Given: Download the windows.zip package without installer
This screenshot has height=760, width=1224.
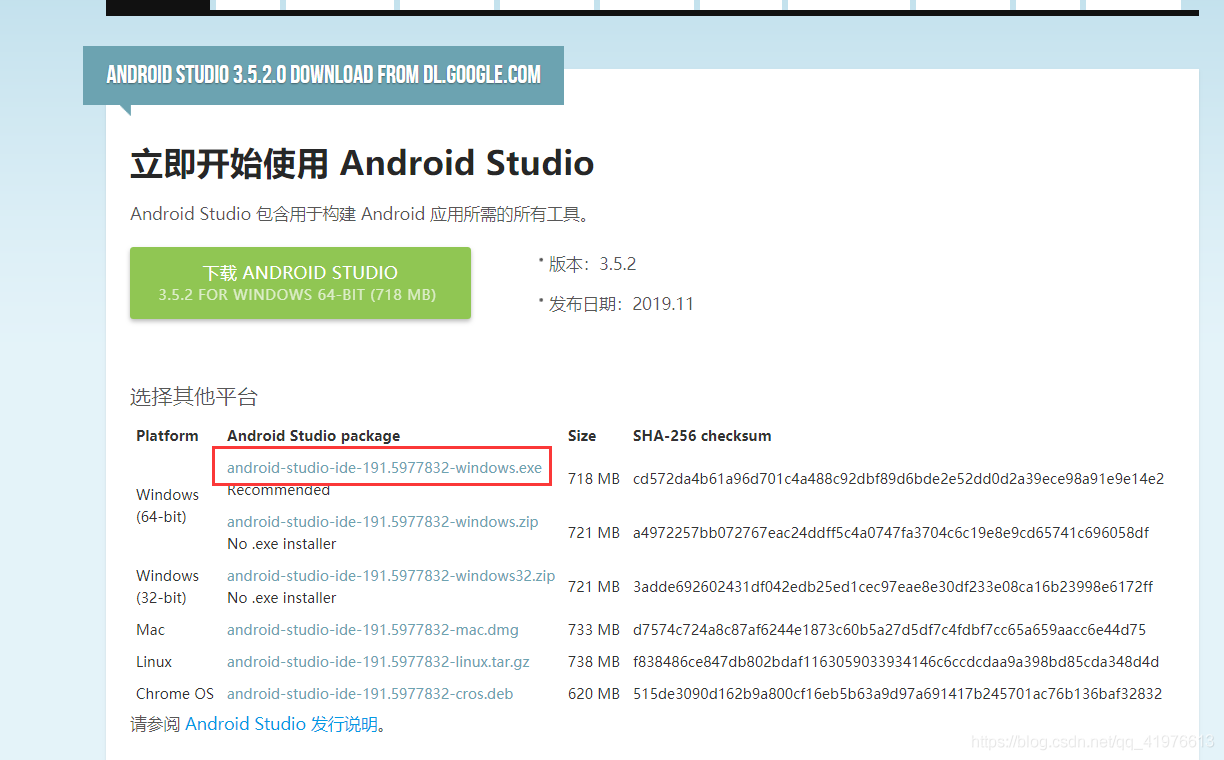Looking at the screenshot, I should 381,521.
